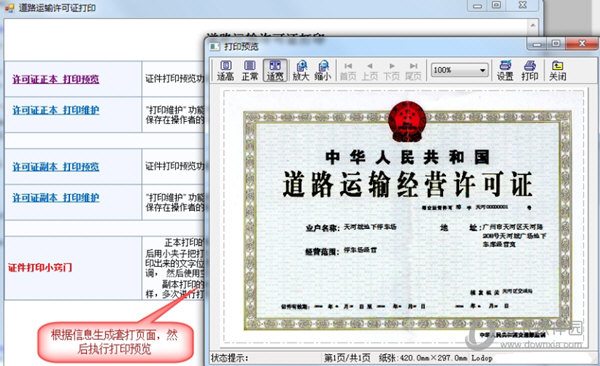Select the 适高 fit-height toolbar icon

tap(225, 70)
